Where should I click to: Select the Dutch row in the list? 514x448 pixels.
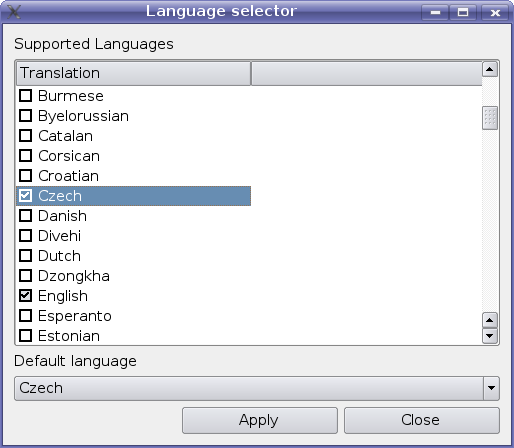(133, 256)
